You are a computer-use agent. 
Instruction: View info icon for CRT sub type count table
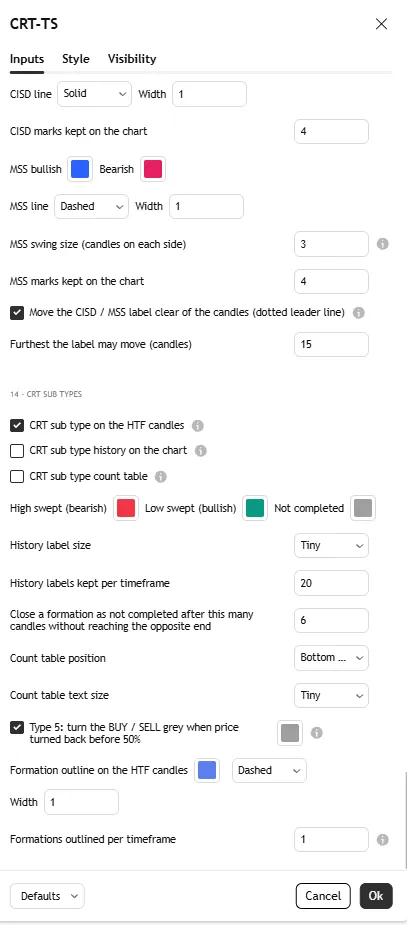click(x=160, y=476)
